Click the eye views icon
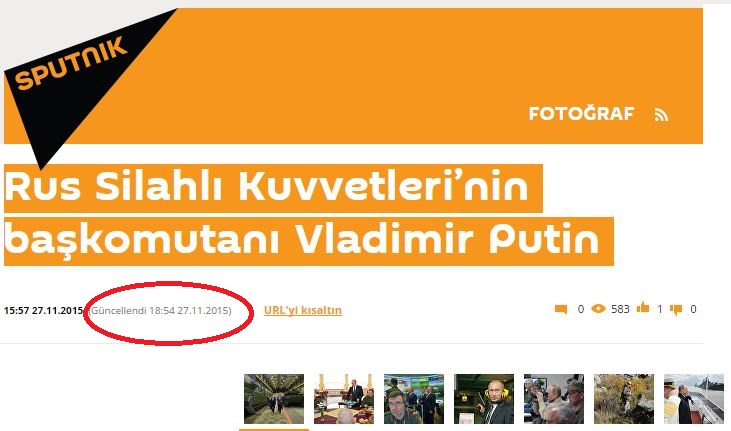 (x=598, y=309)
